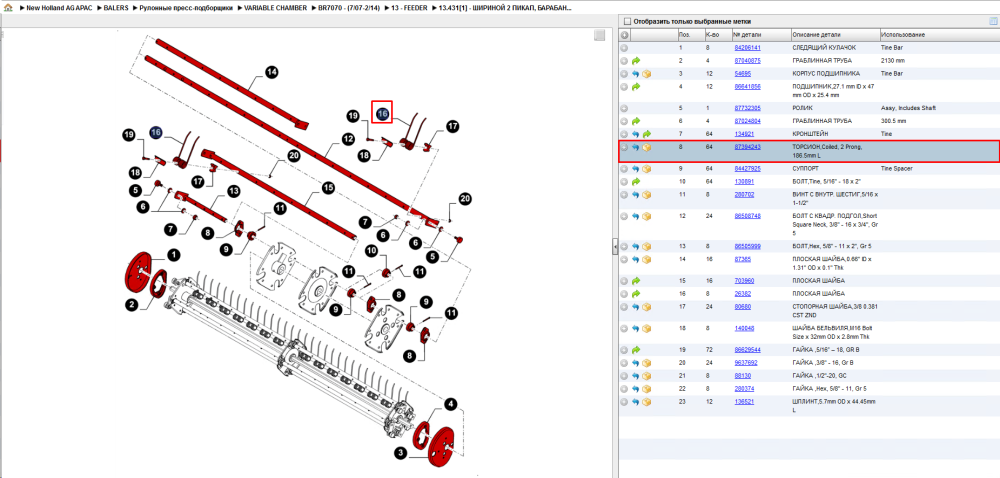Click plus icon for СЛЕДЯЩИЙ КУЛАЧОК row

click(624, 48)
